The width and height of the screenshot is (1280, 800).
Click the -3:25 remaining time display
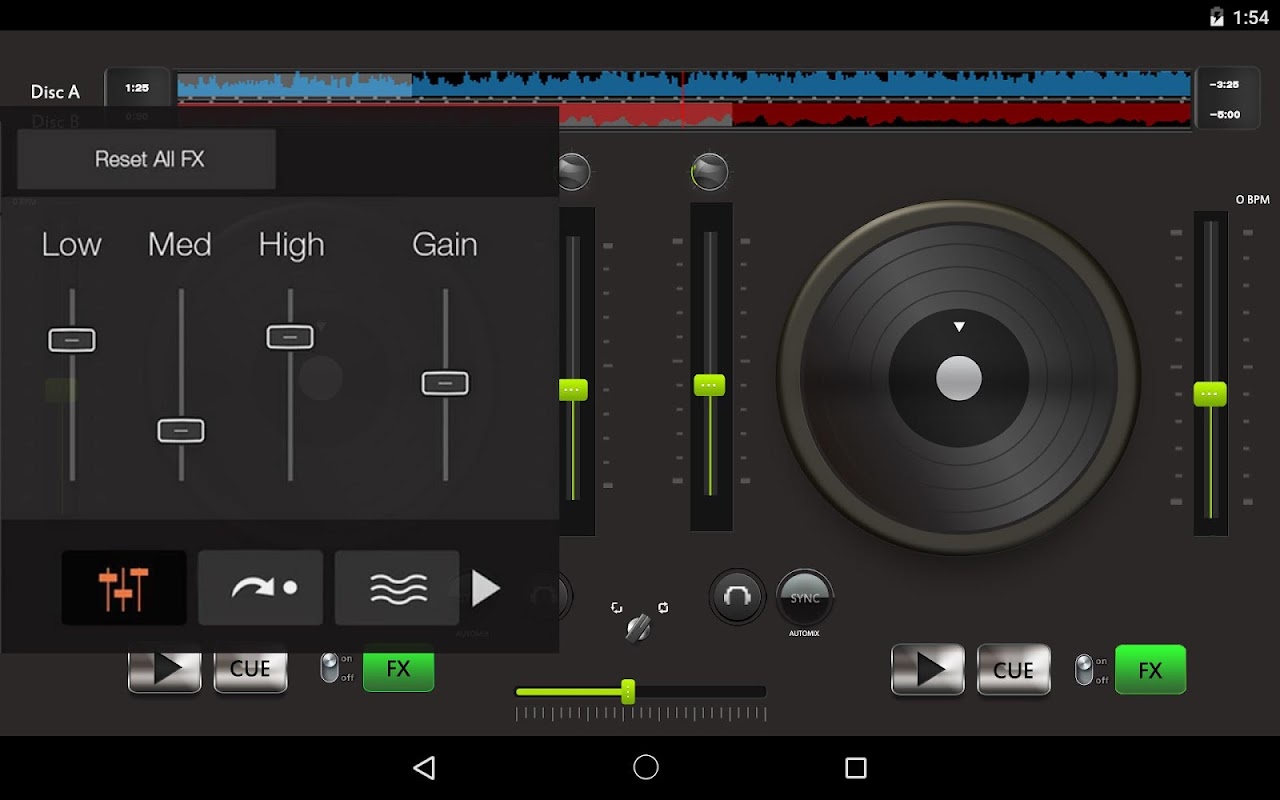tap(1225, 85)
